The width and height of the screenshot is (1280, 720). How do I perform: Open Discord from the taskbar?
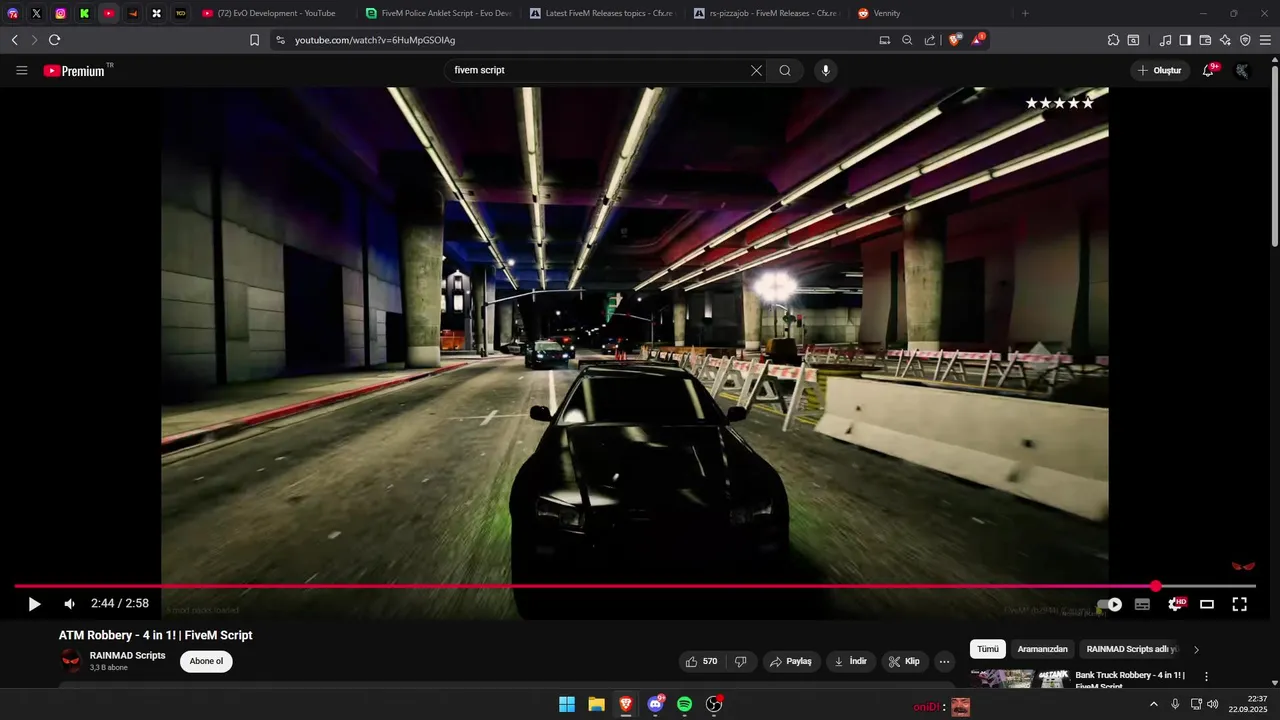[x=655, y=705]
